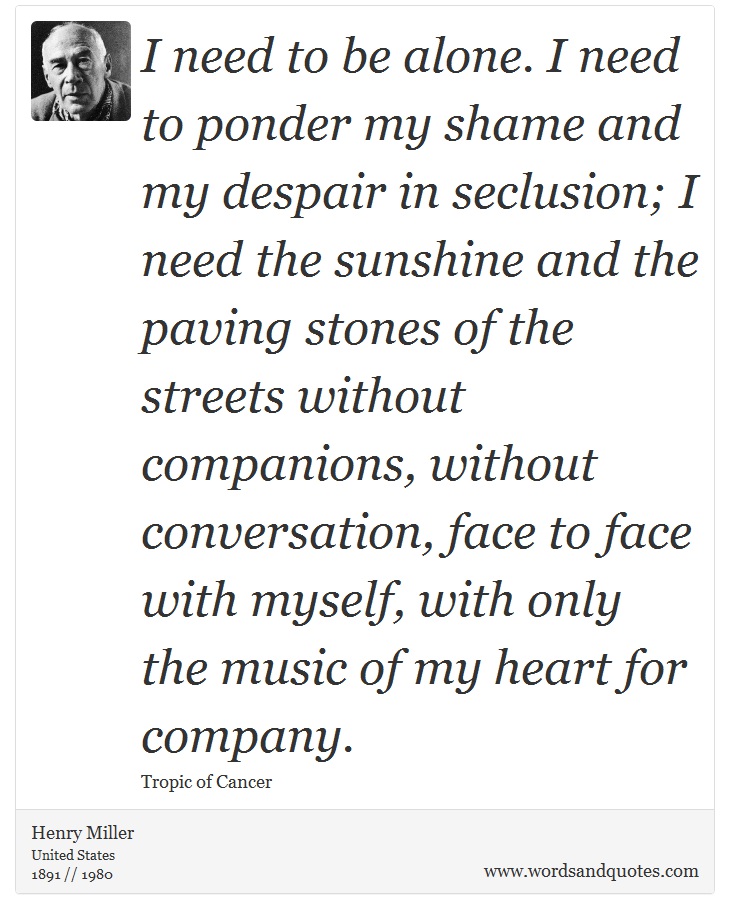This screenshot has height=919, width=730.
Task: Click the 1891 // 1980 dates
Action: click(71, 875)
